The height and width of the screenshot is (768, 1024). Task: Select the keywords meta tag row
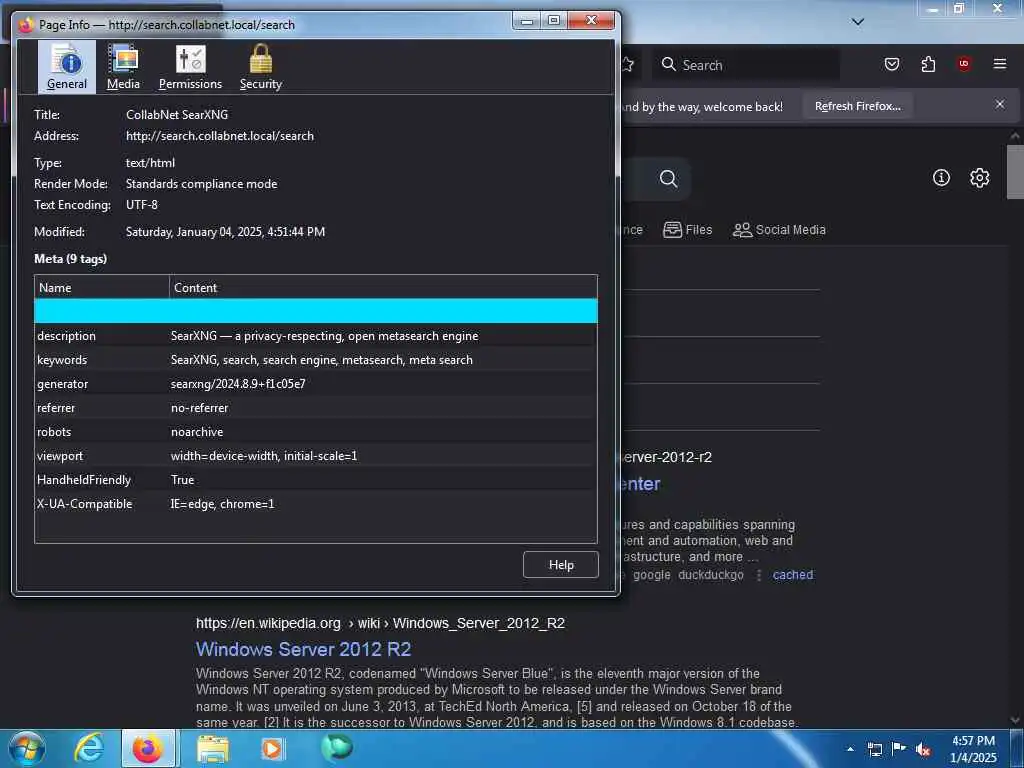pyautogui.click(x=315, y=360)
